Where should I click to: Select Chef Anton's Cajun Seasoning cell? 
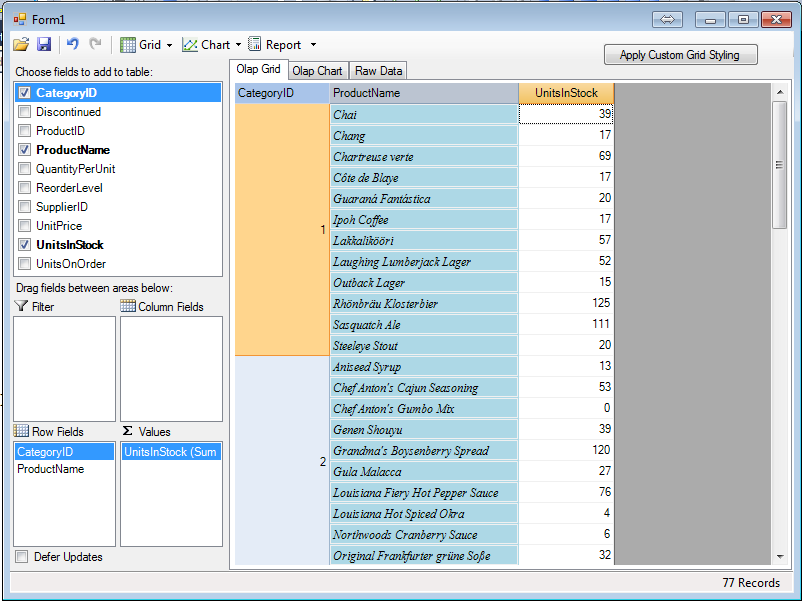pyautogui.click(x=424, y=387)
